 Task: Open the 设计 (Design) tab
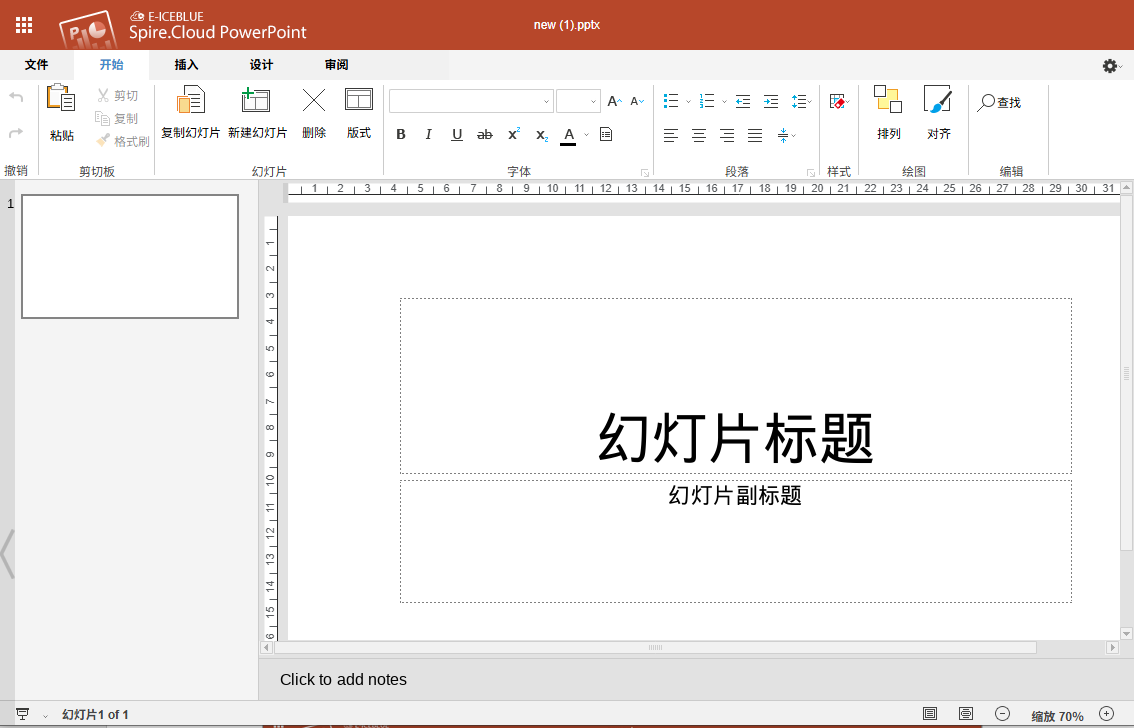[261, 65]
